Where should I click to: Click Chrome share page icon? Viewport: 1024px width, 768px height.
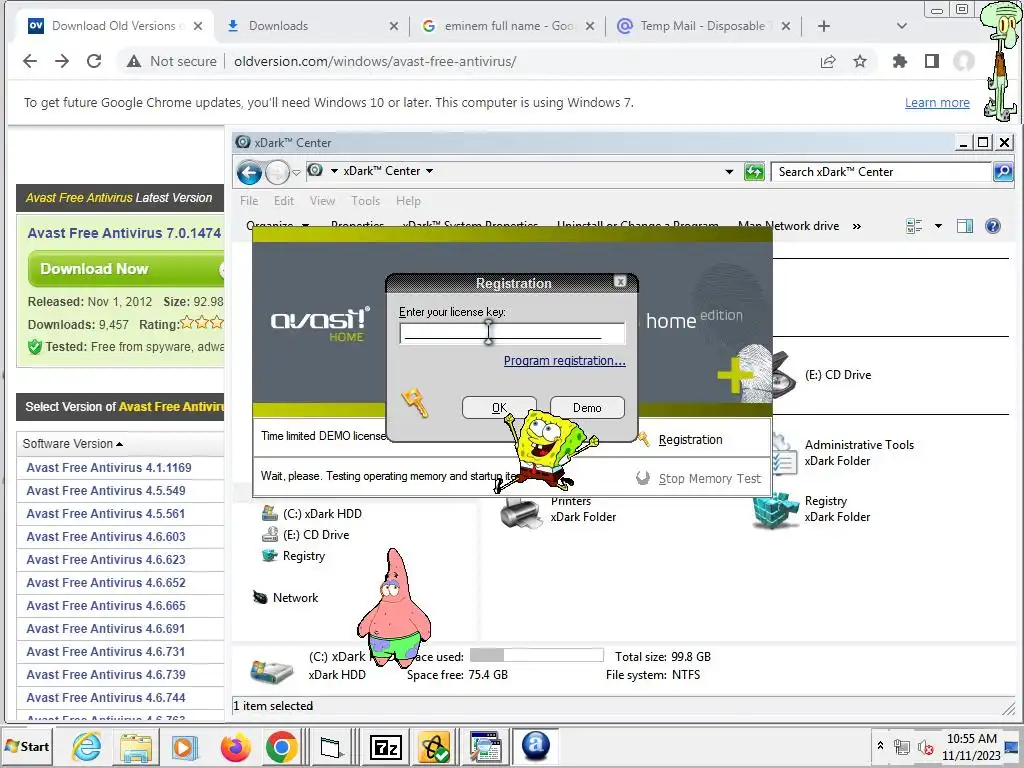[x=828, y=61]
